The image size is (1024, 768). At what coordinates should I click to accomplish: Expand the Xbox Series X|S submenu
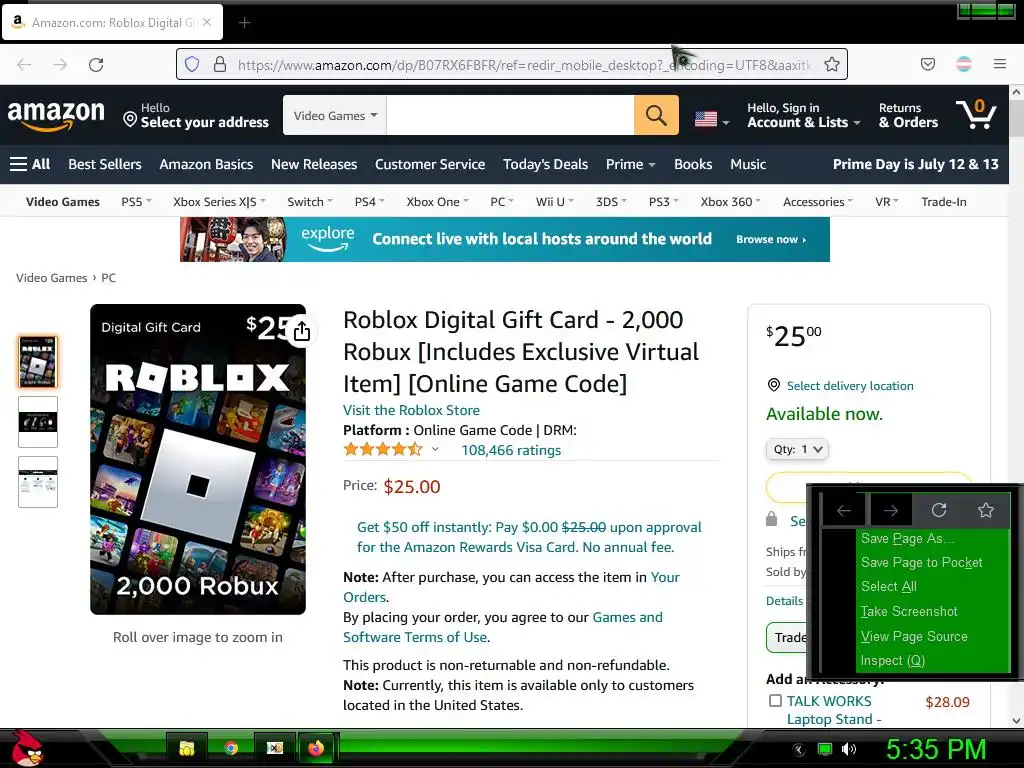[x=219, y=202]
